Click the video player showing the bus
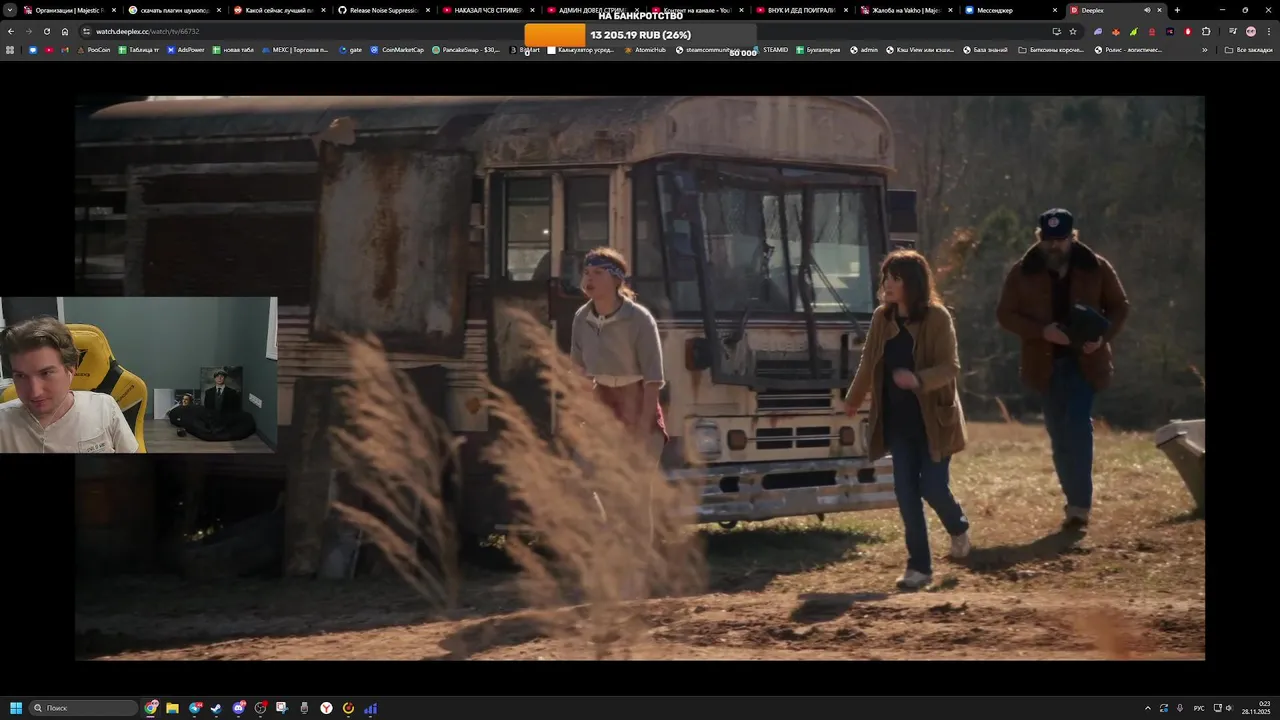This screenshot has height=720, width=1280. (640, 378)
